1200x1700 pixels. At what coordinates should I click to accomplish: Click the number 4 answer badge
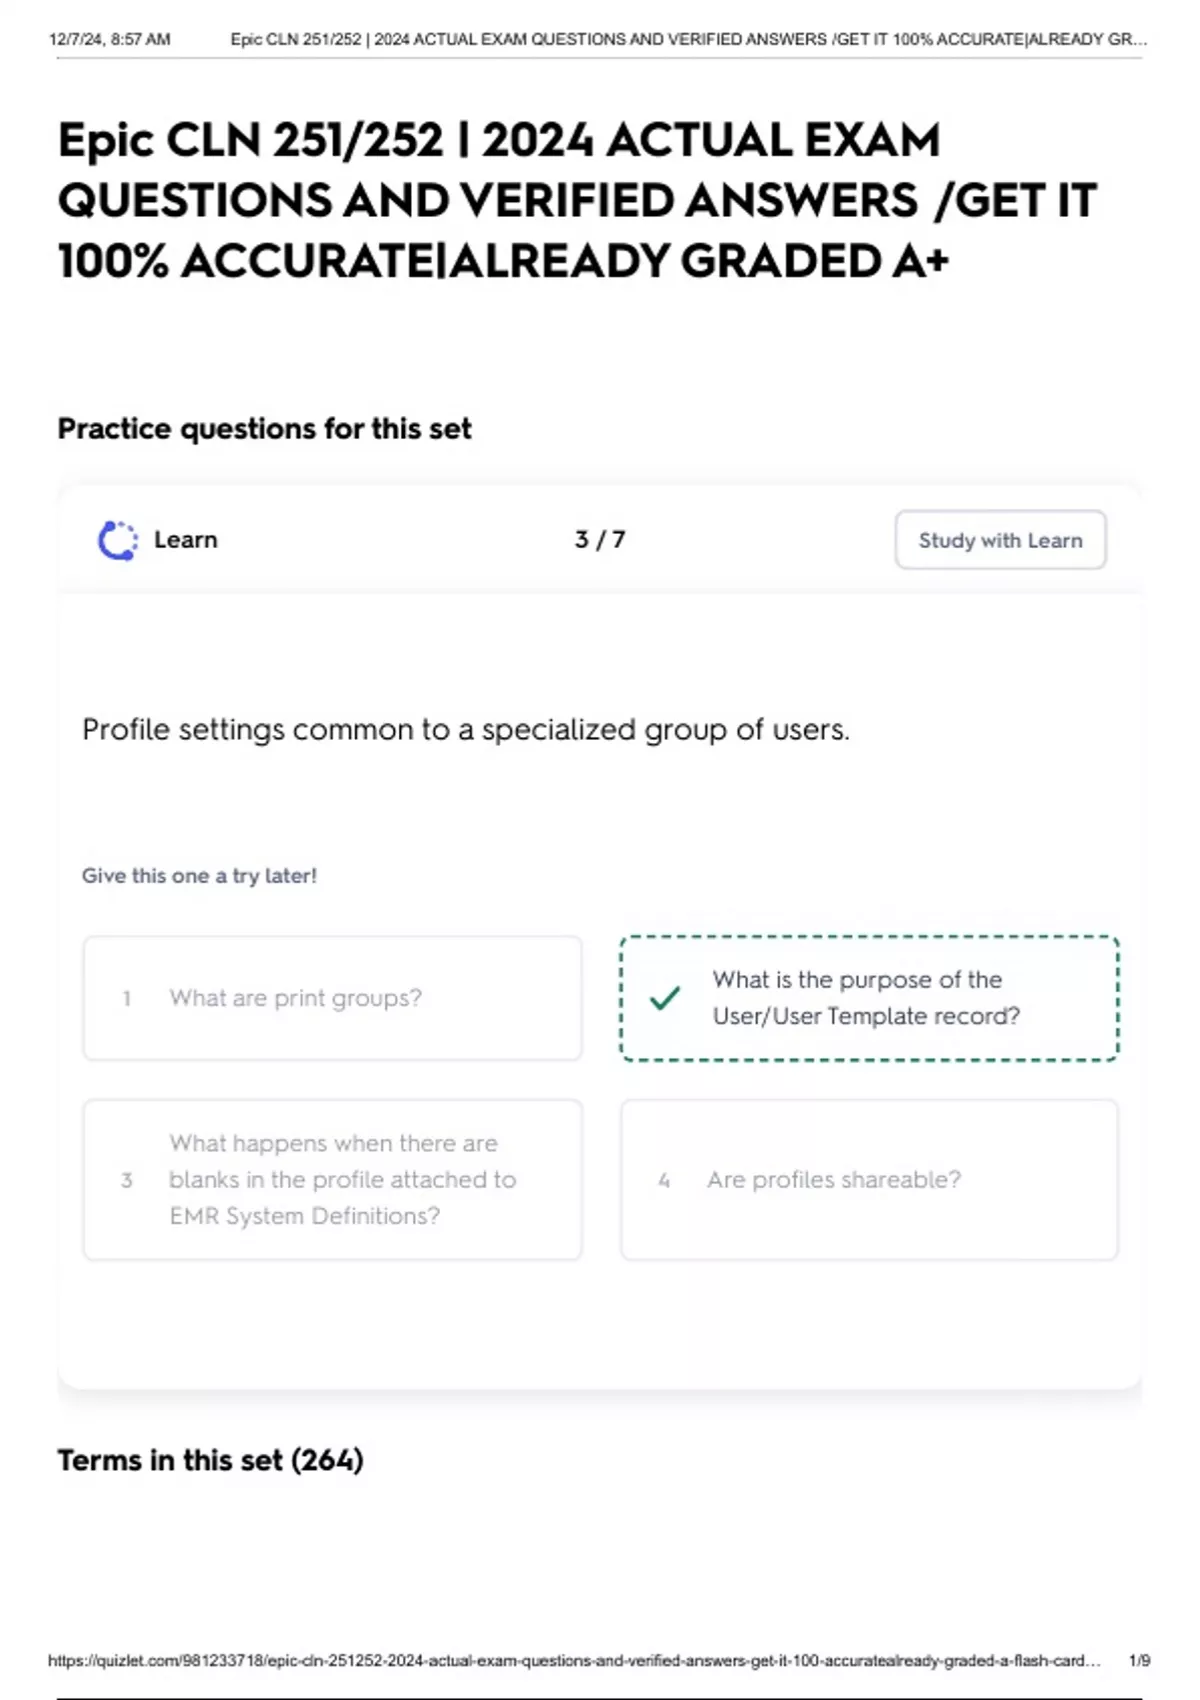click(x=664, y=1181)
